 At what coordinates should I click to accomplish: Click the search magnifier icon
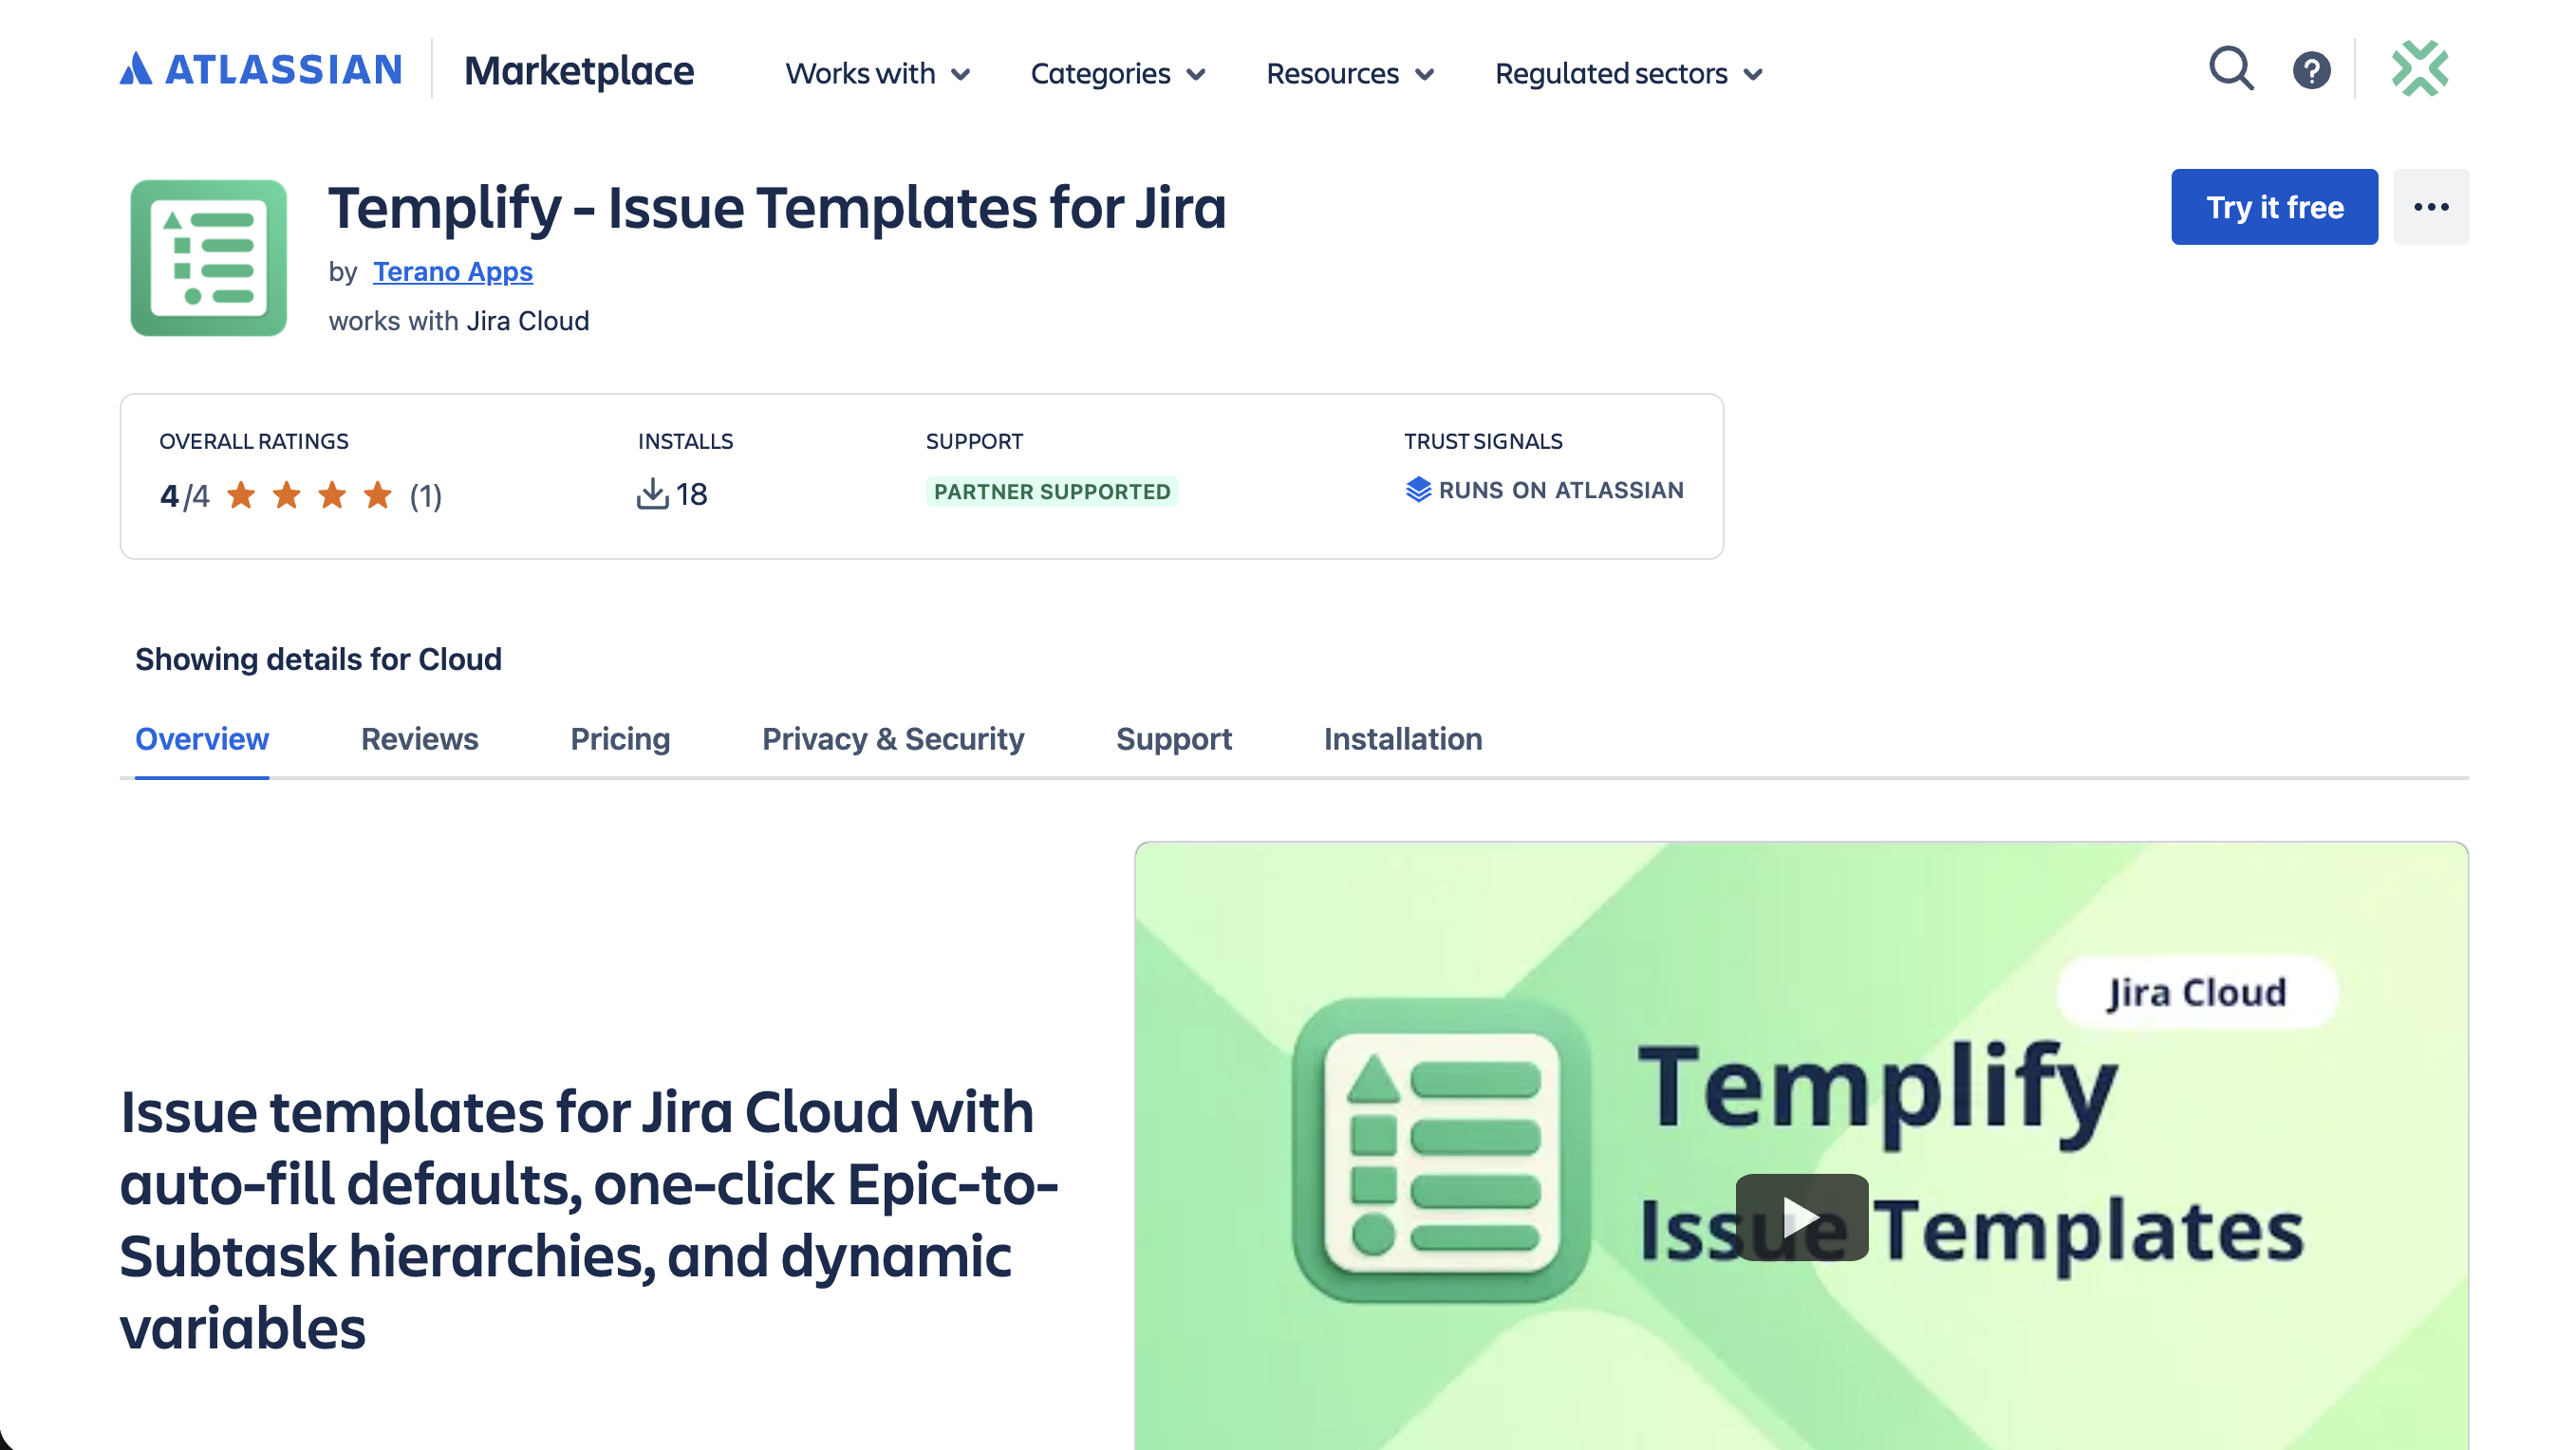pos(2231,69)
